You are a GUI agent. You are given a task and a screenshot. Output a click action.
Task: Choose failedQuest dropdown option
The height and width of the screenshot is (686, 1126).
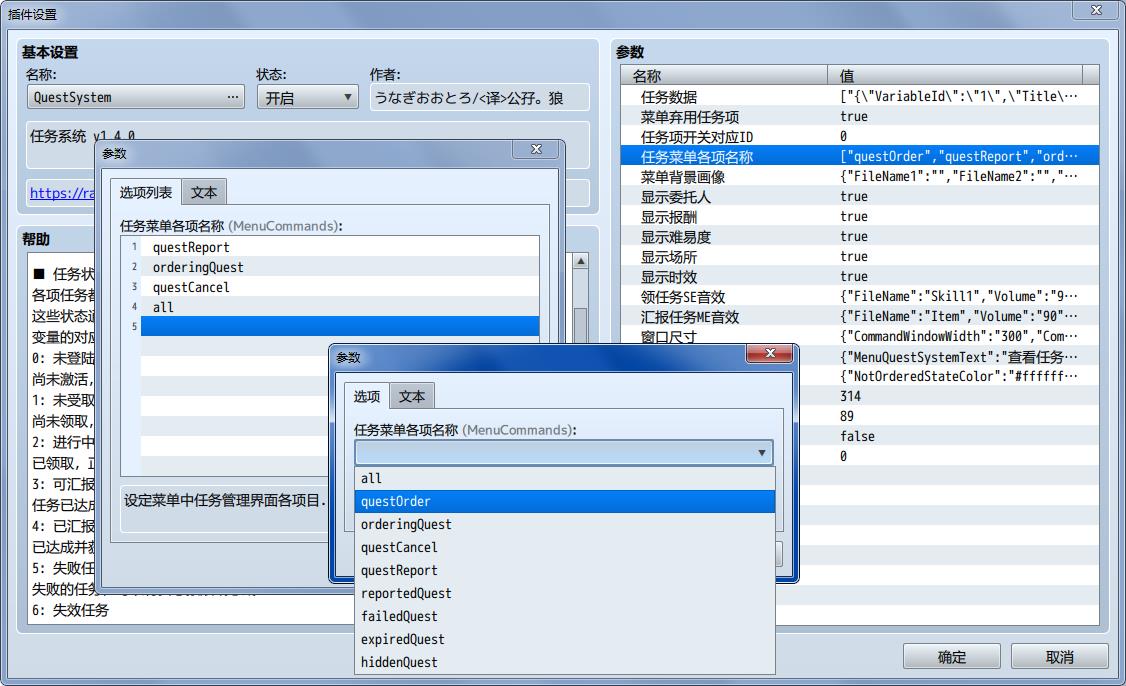point(564,616)
